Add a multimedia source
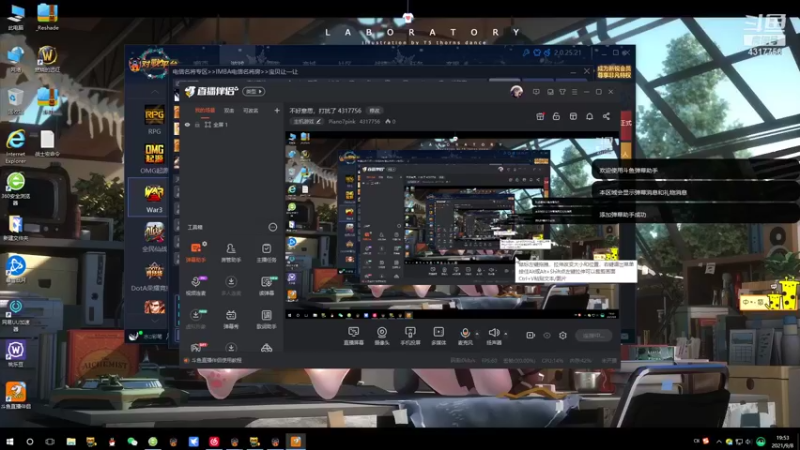 pyautogui.click(x=438, y=336)
